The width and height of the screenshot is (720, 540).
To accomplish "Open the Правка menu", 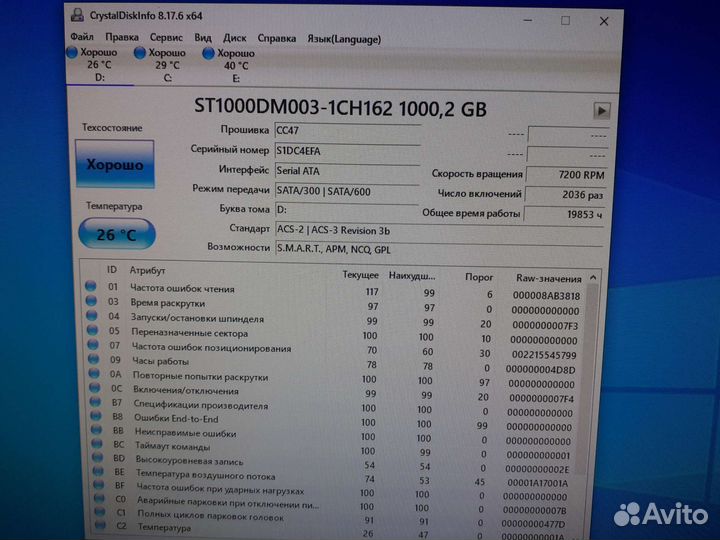I will (122, 38).
